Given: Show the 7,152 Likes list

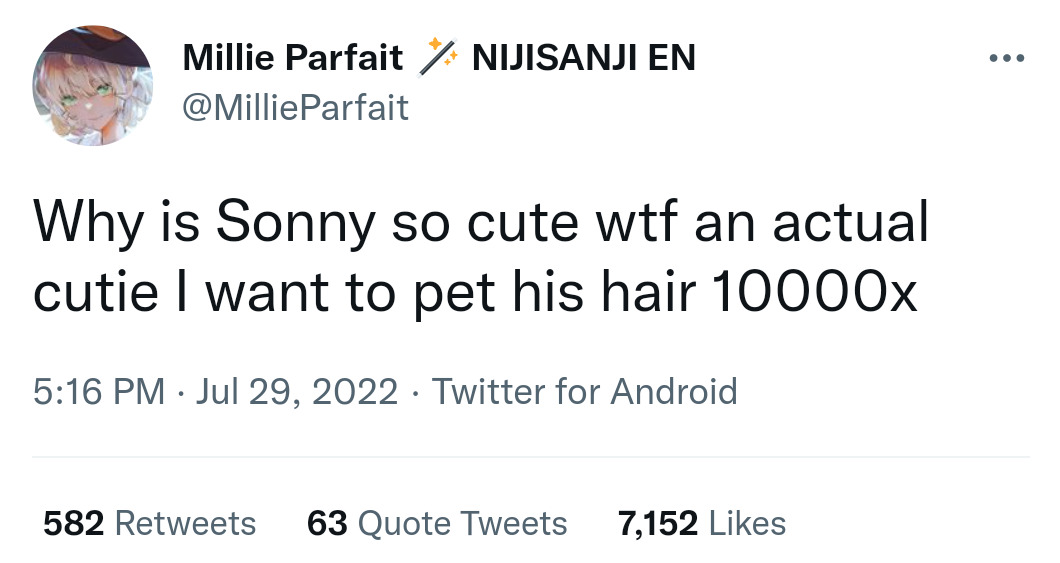Looking at the screenshot, I should [702, 523].
